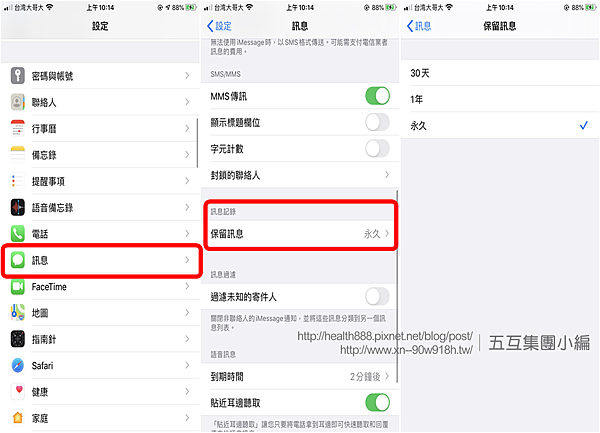Tap the SMS/MMS section header
Viewport: 600px width, 433px height.
coord(225,74)
